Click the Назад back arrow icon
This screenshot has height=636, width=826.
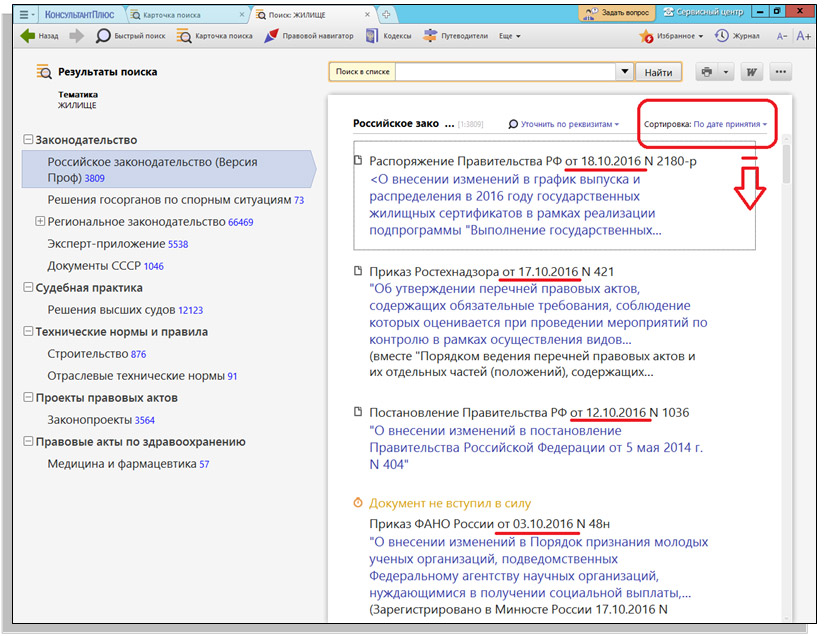pos(26,34)
